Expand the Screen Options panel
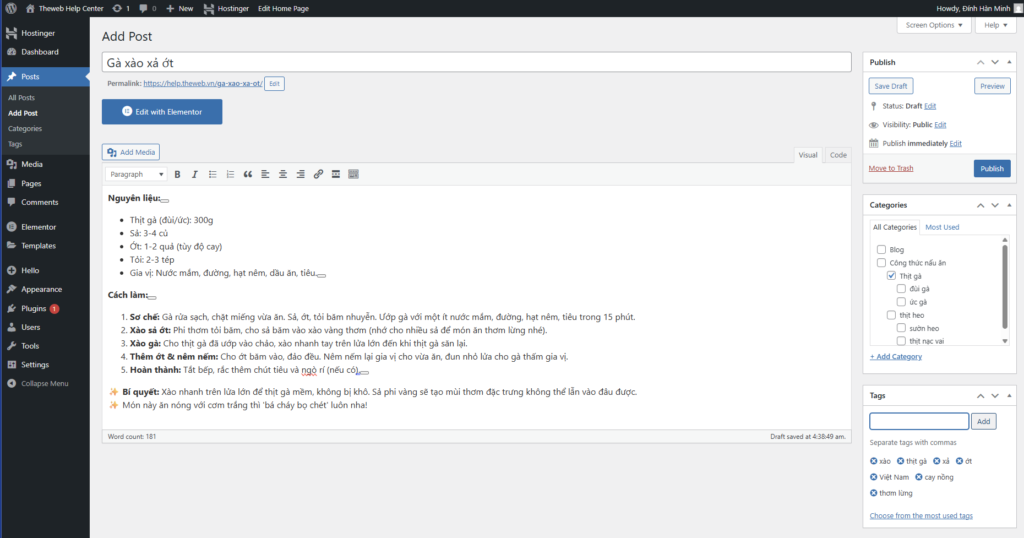This screenshot has width=1024, height=538. 936,25
